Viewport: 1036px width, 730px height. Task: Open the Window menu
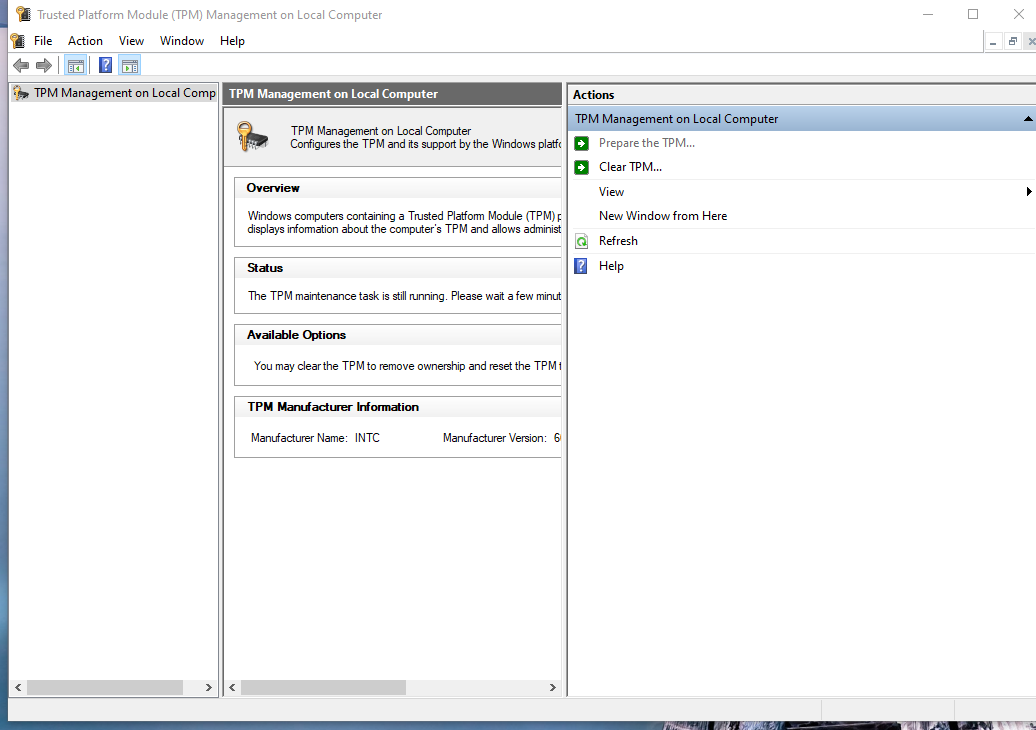point(182,41)
